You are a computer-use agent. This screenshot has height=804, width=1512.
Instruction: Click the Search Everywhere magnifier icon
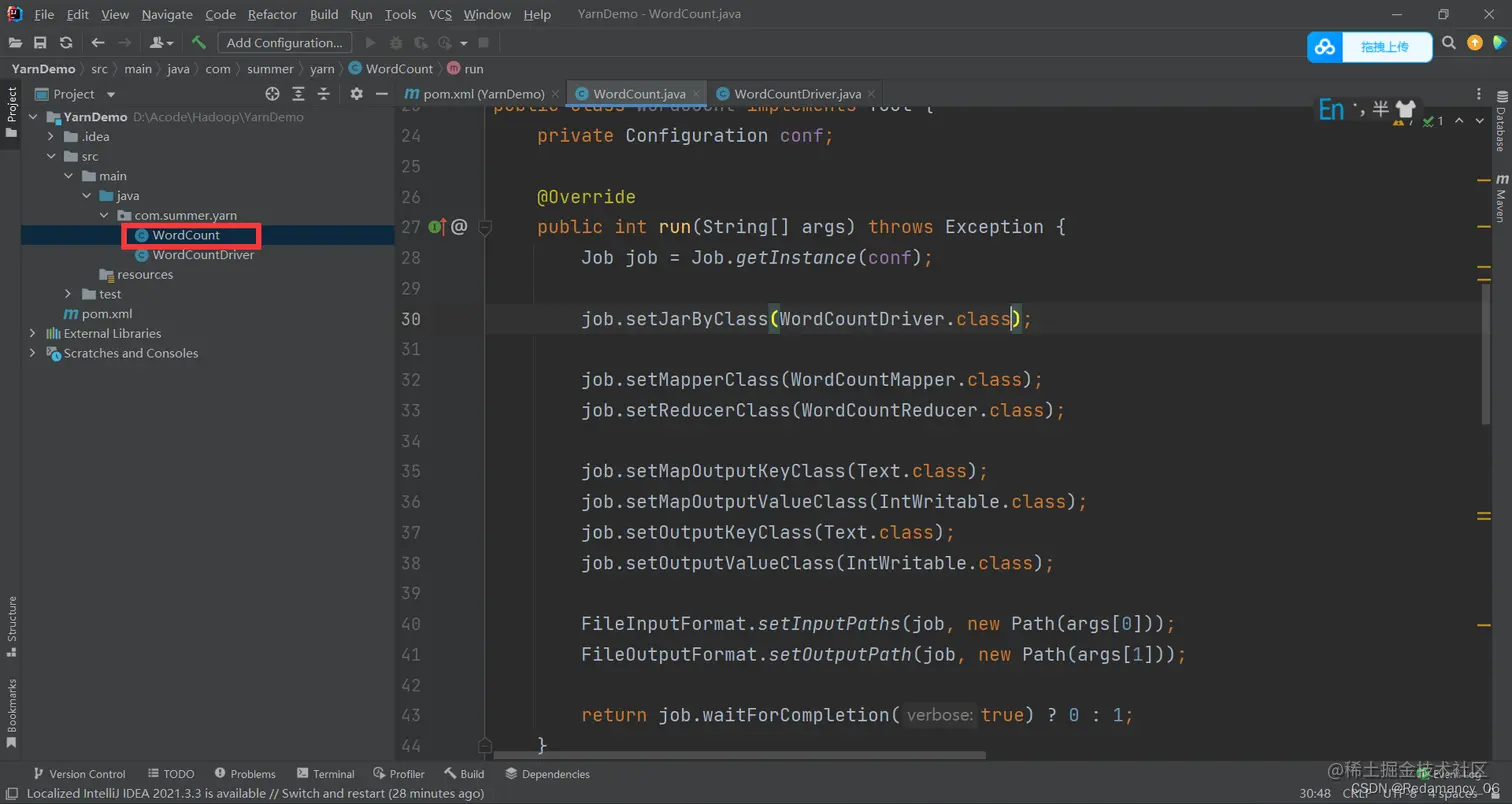pos(1449,43)
